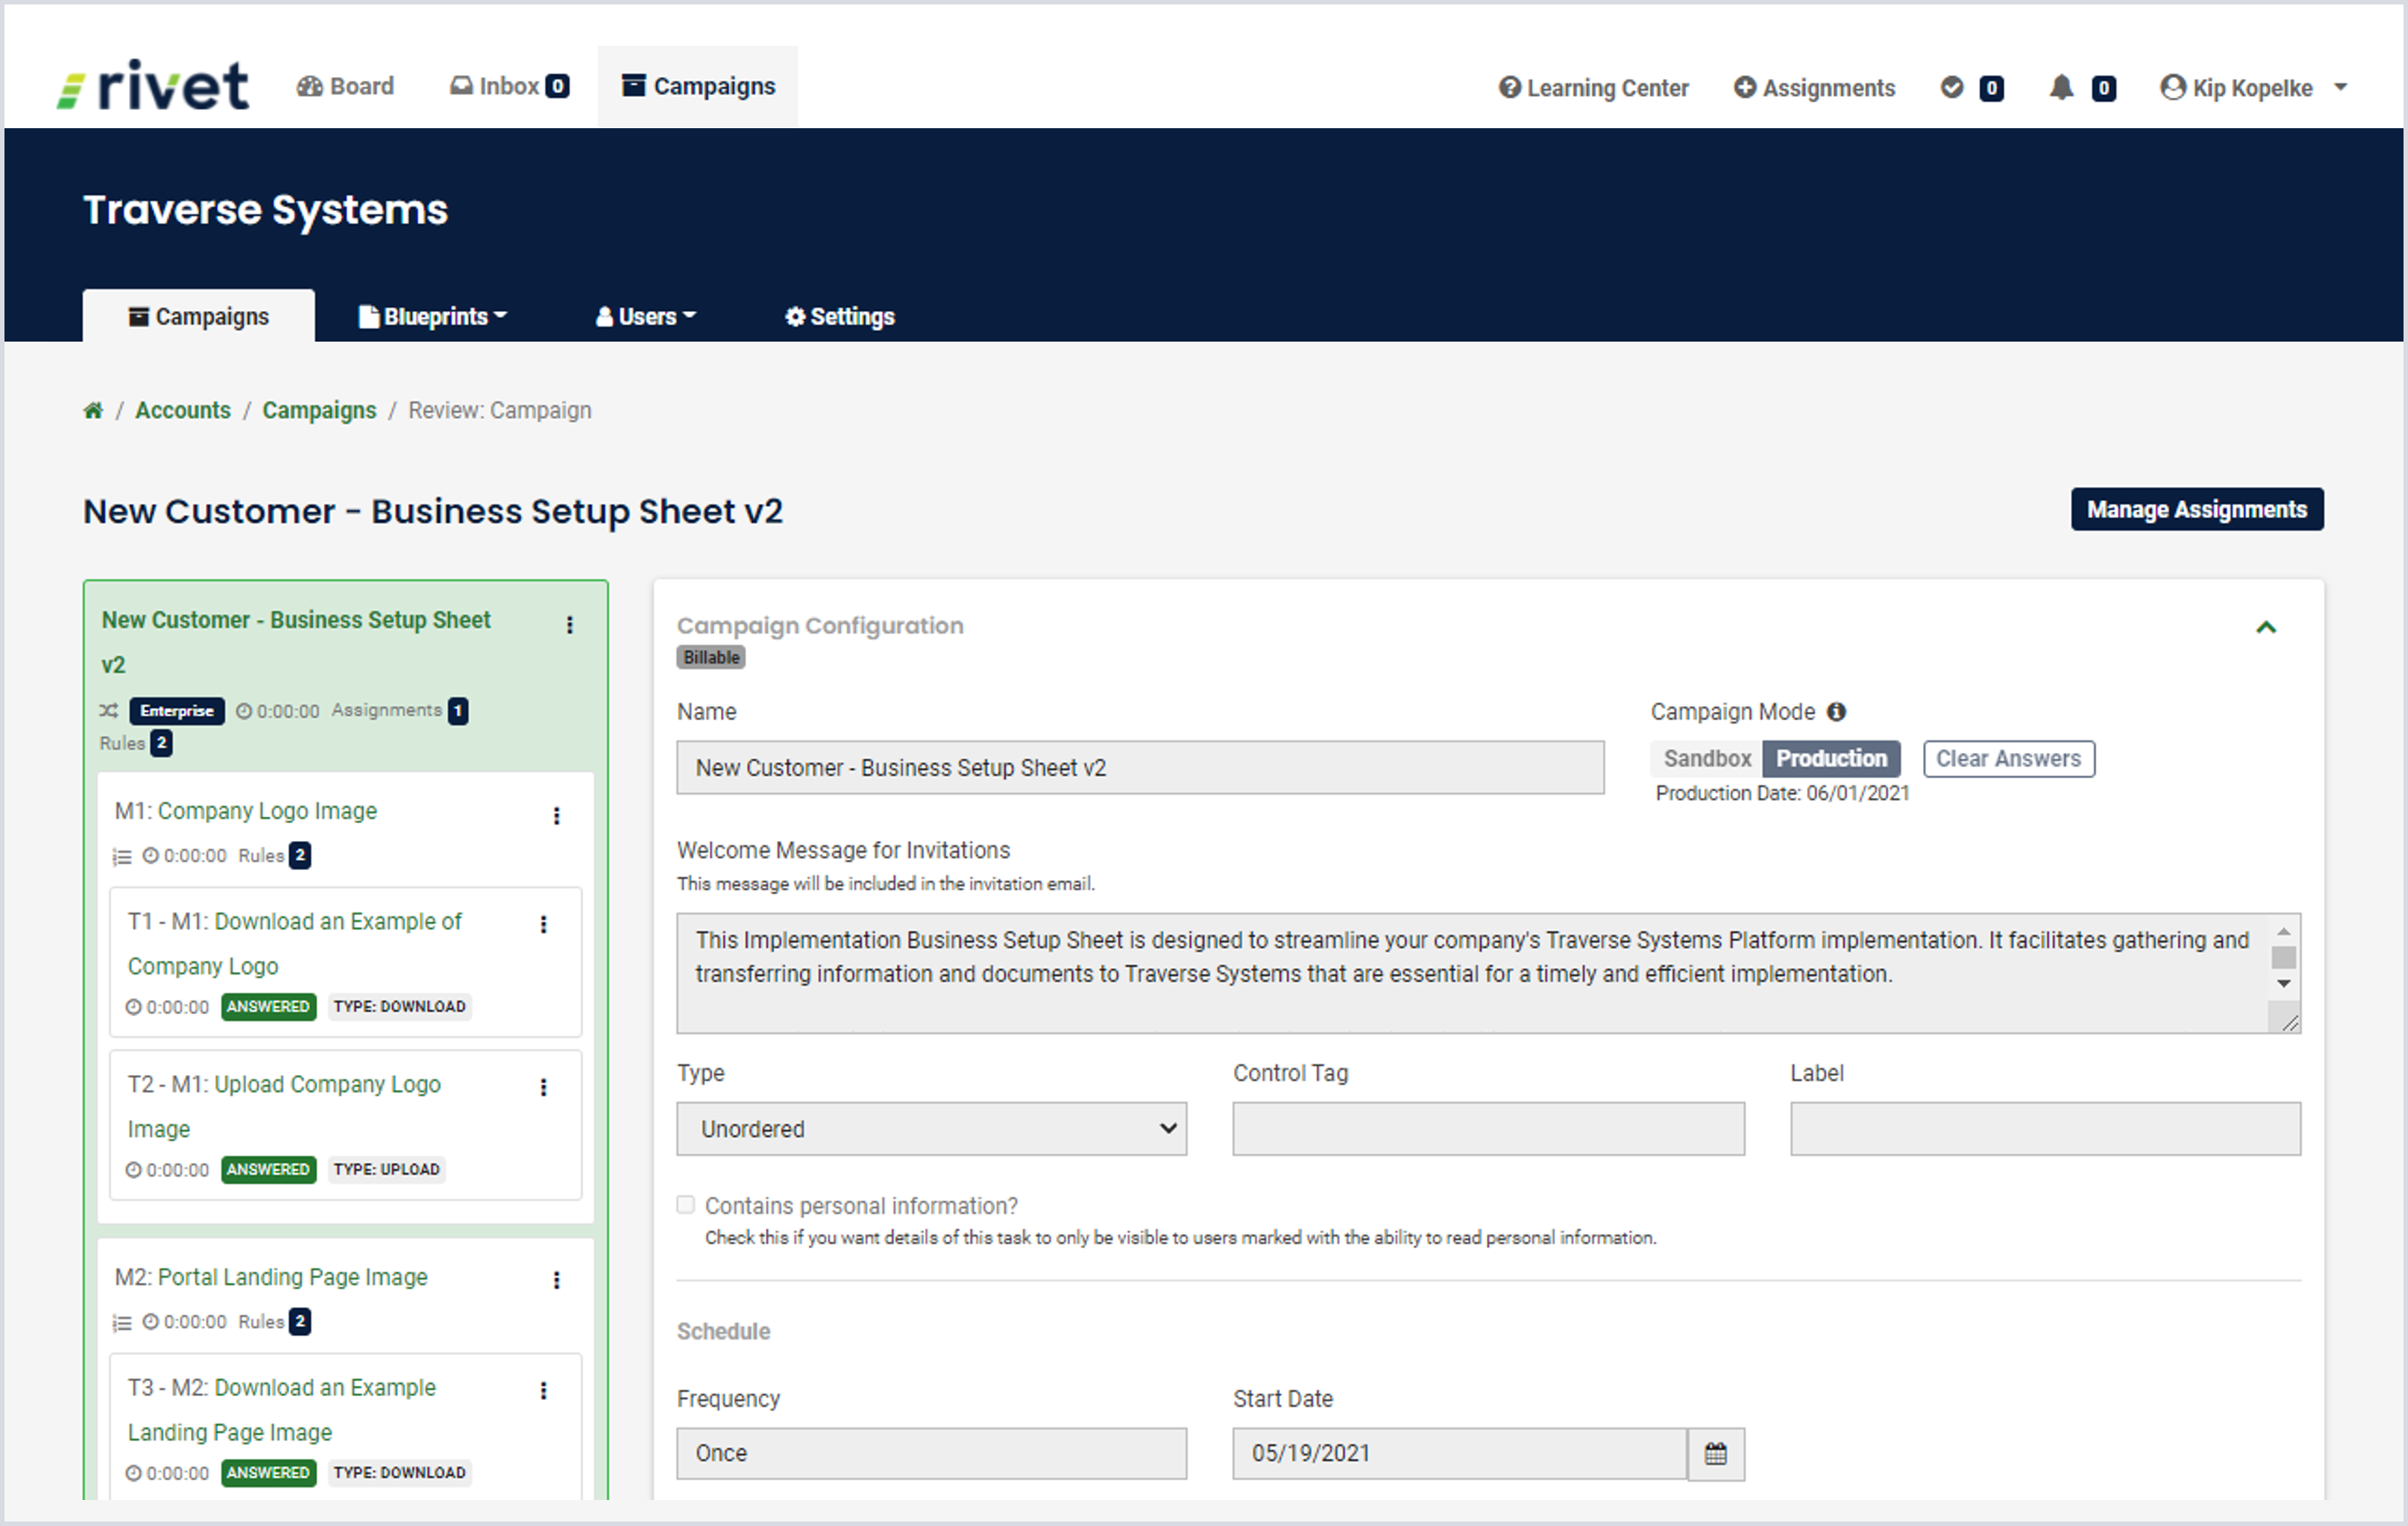
Task: Check the Contains personal information checkbox
Action: 686,1205
